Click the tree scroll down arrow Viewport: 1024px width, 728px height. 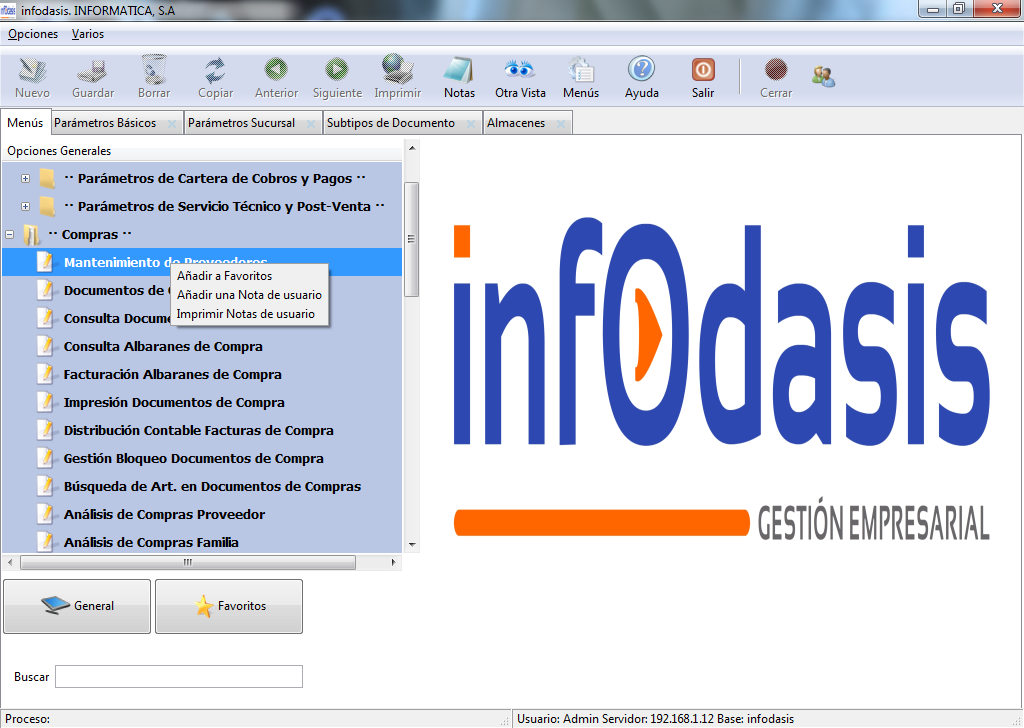(412, 545)
